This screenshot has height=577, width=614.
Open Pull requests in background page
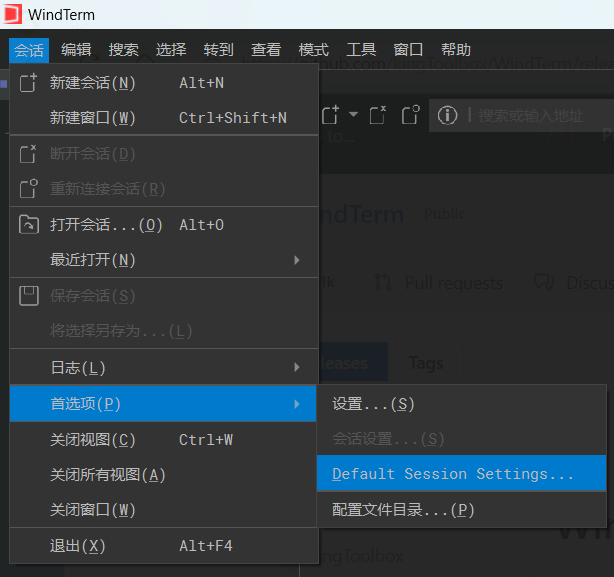pos(439,282)
